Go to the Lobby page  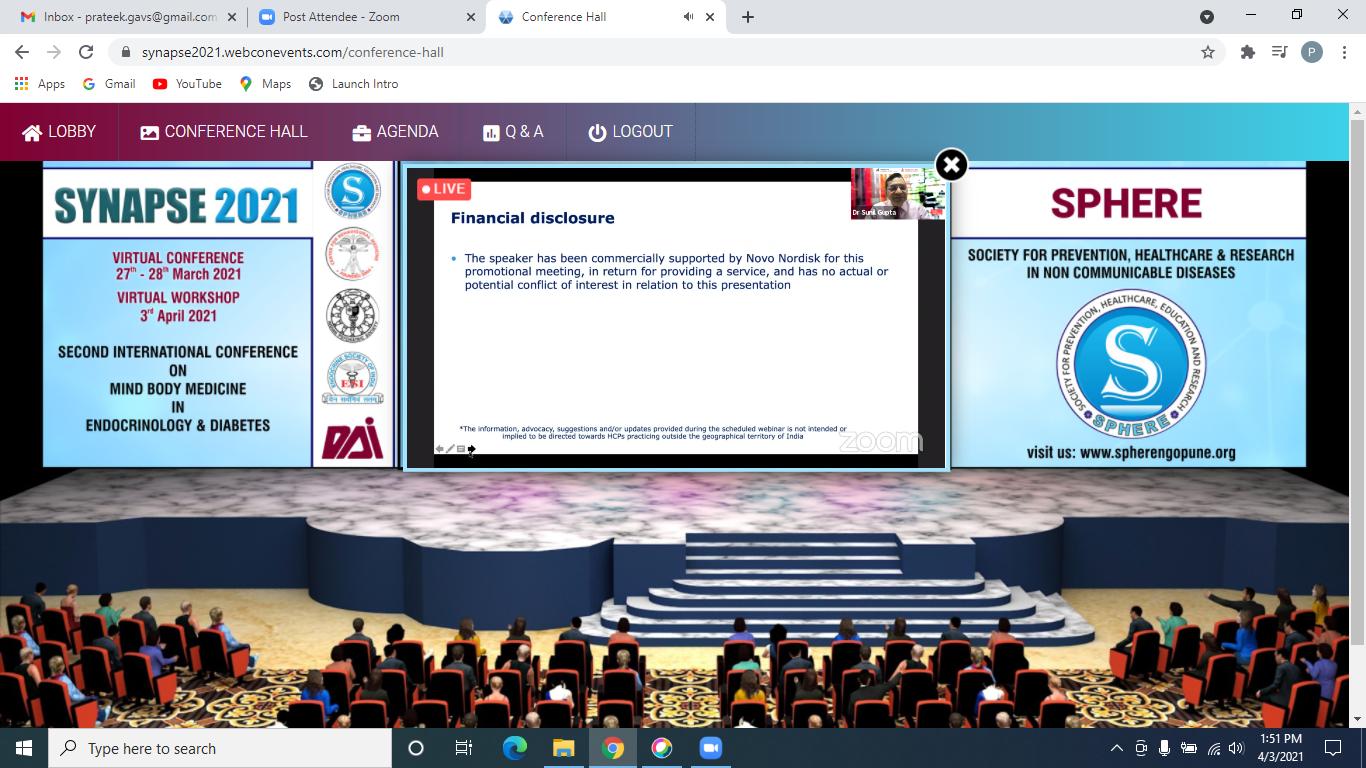point(59,132)
